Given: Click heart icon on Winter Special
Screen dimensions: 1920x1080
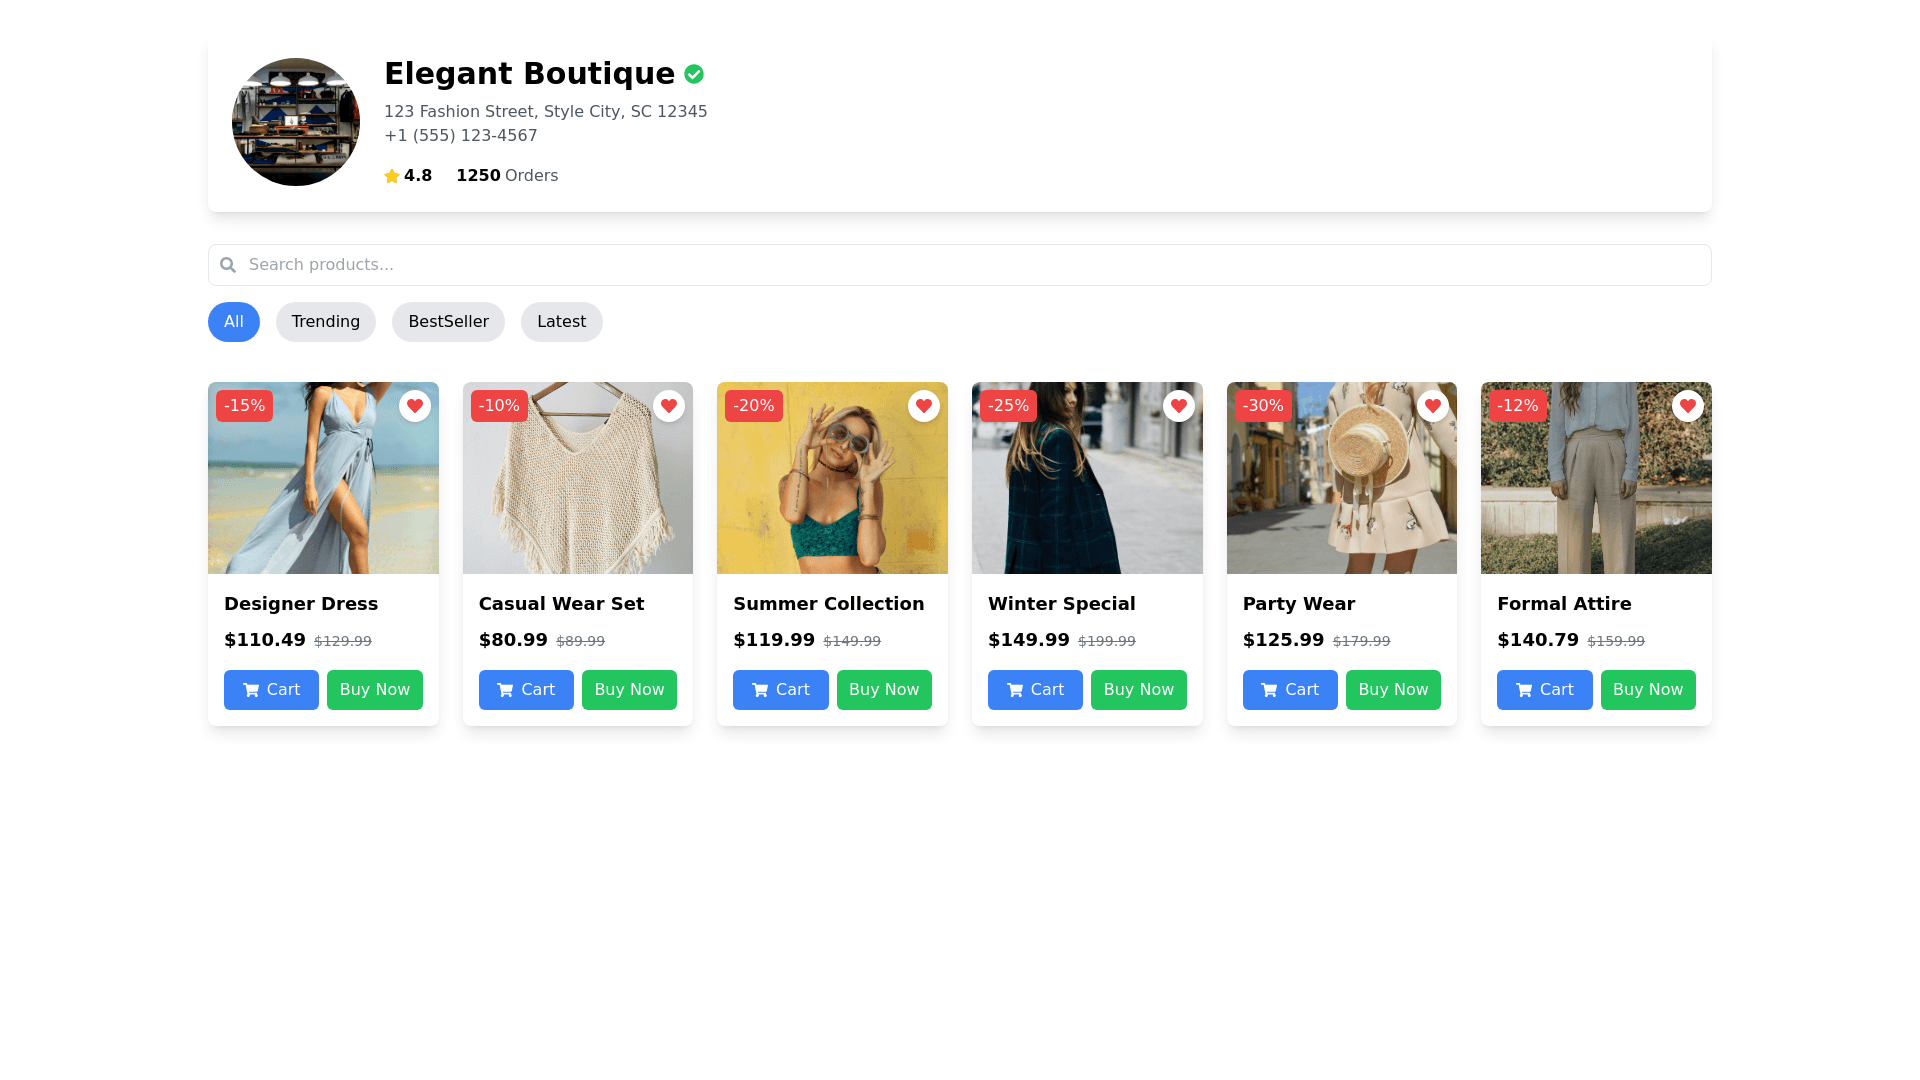Looking at the screenshot, I should point(1179,406).
